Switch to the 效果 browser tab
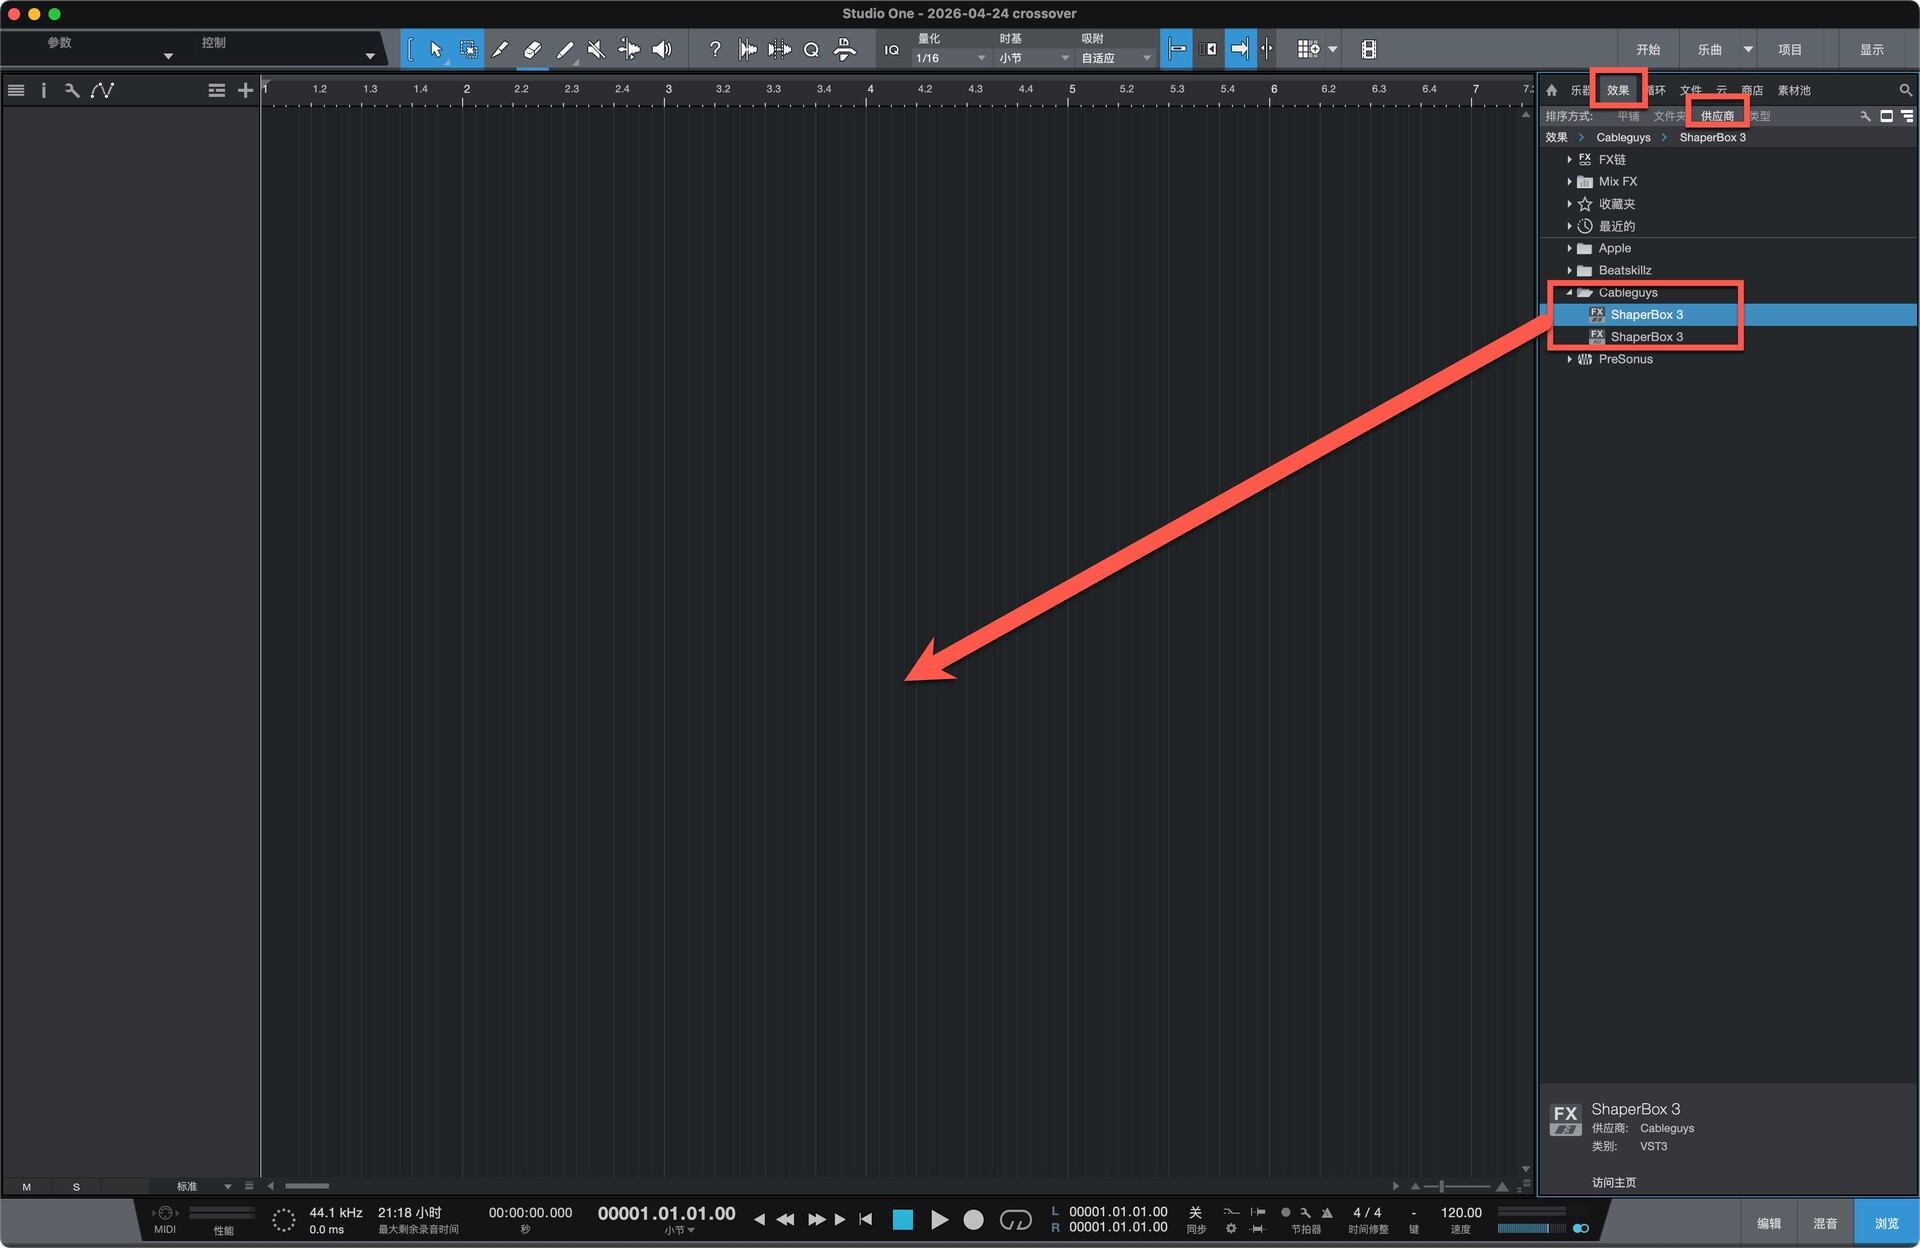 pos(1617,90)
